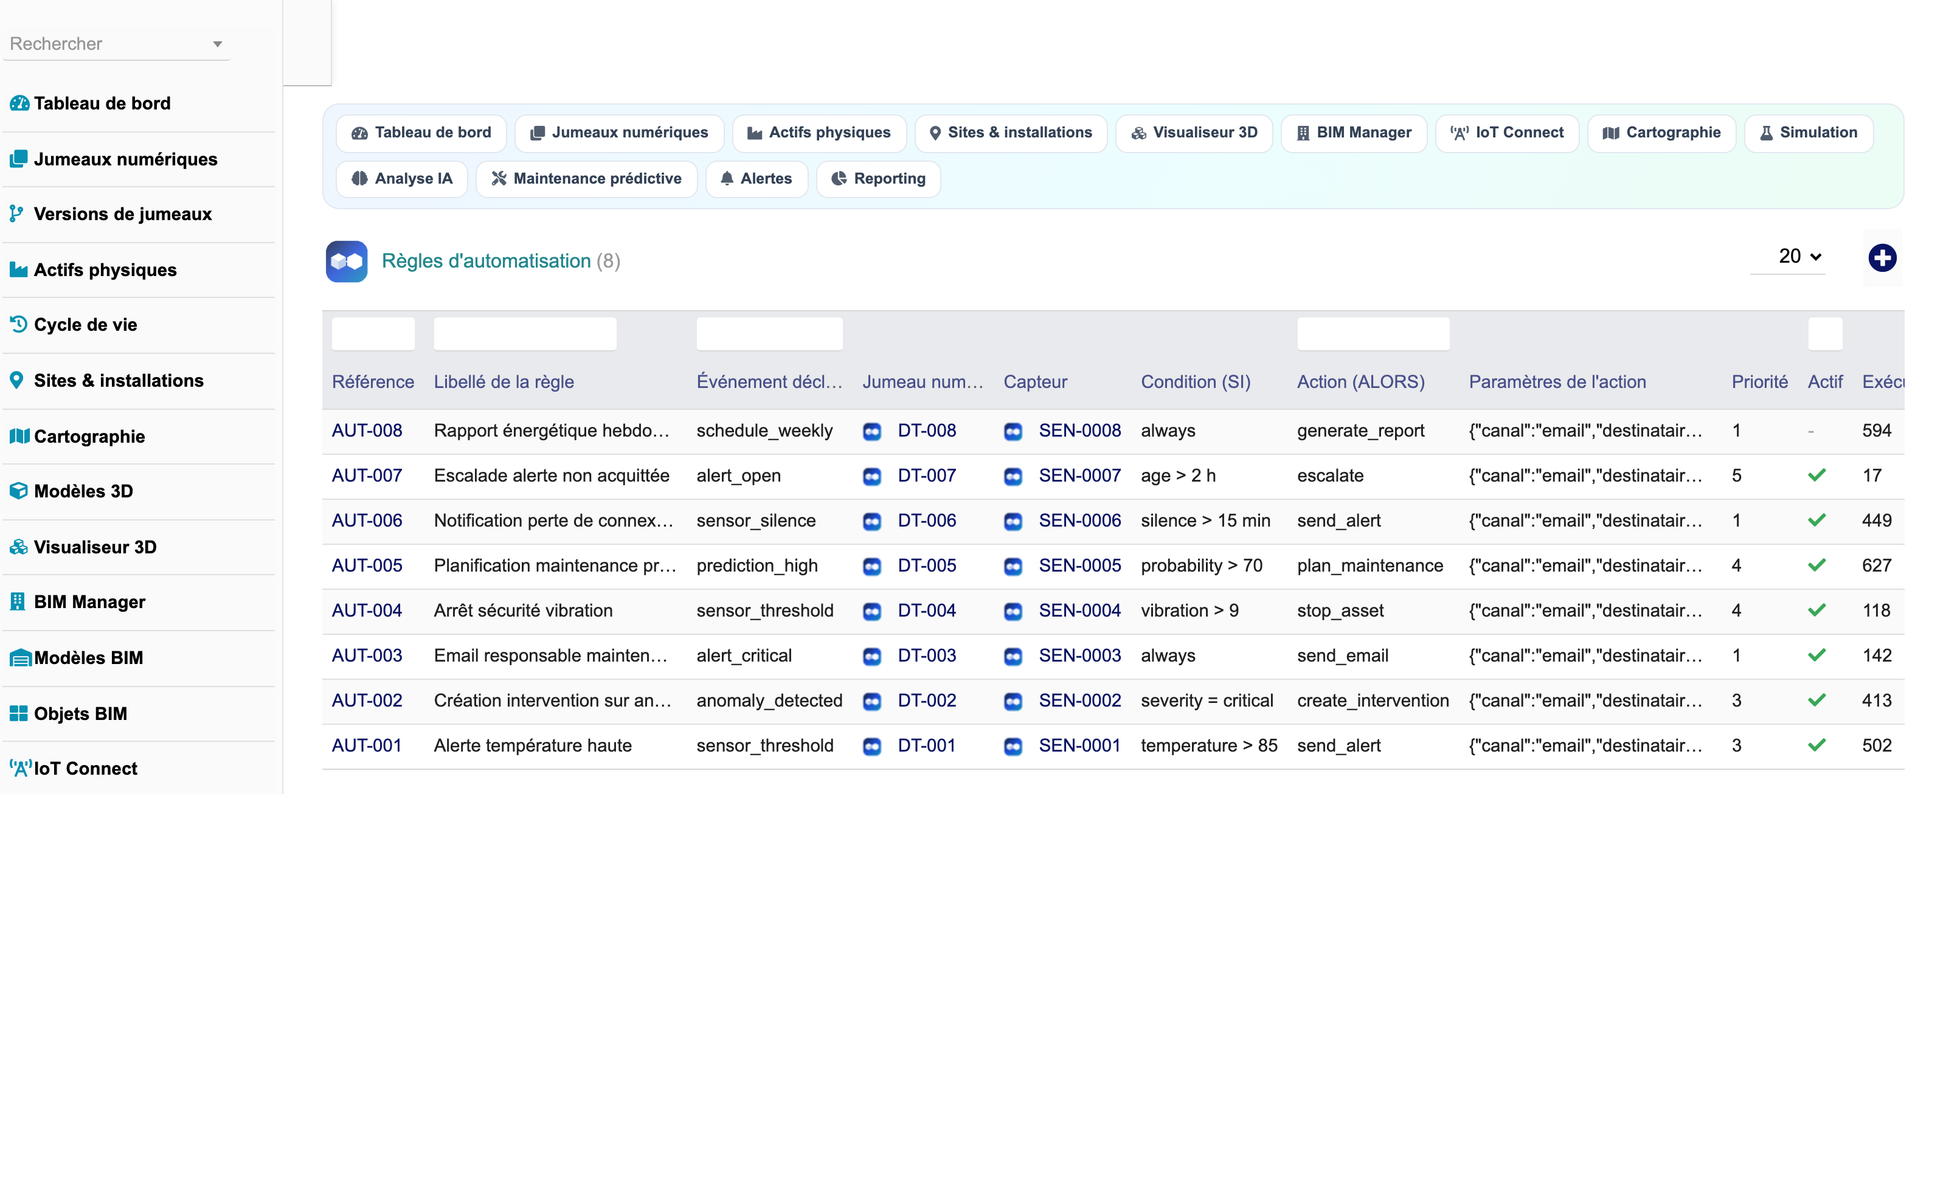This screenshot has width=1946, height=1204.
Task: Open the DT-003 digital twin link
Action: click(x=926, y=656)
